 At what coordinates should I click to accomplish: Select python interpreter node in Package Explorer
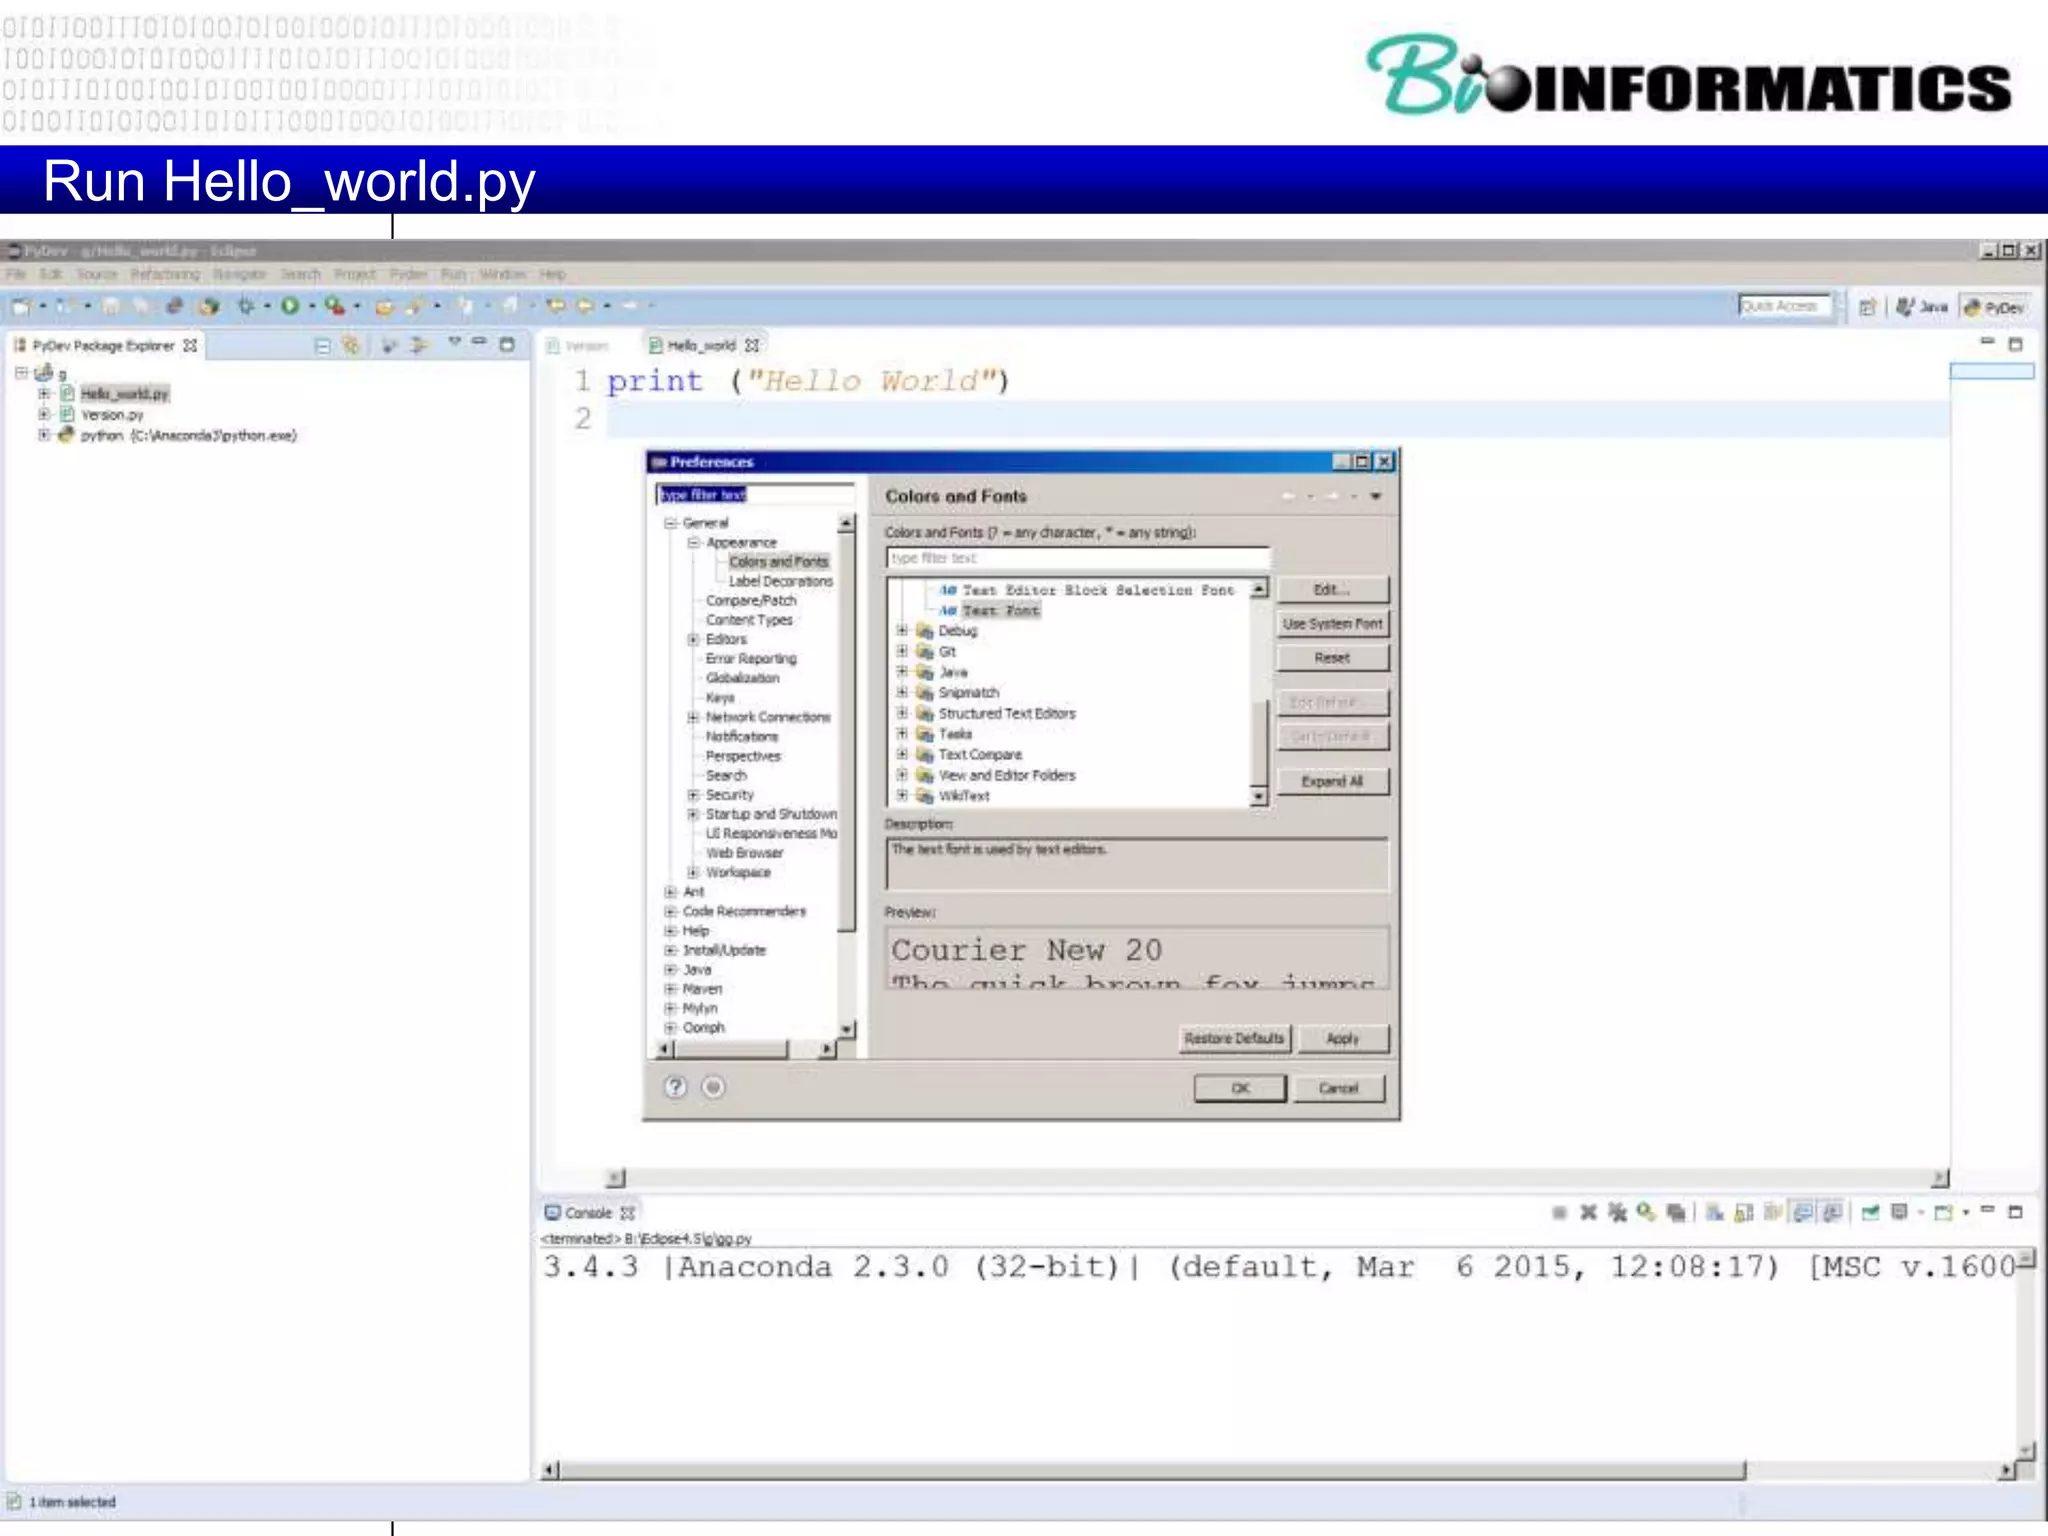[188, 435]
